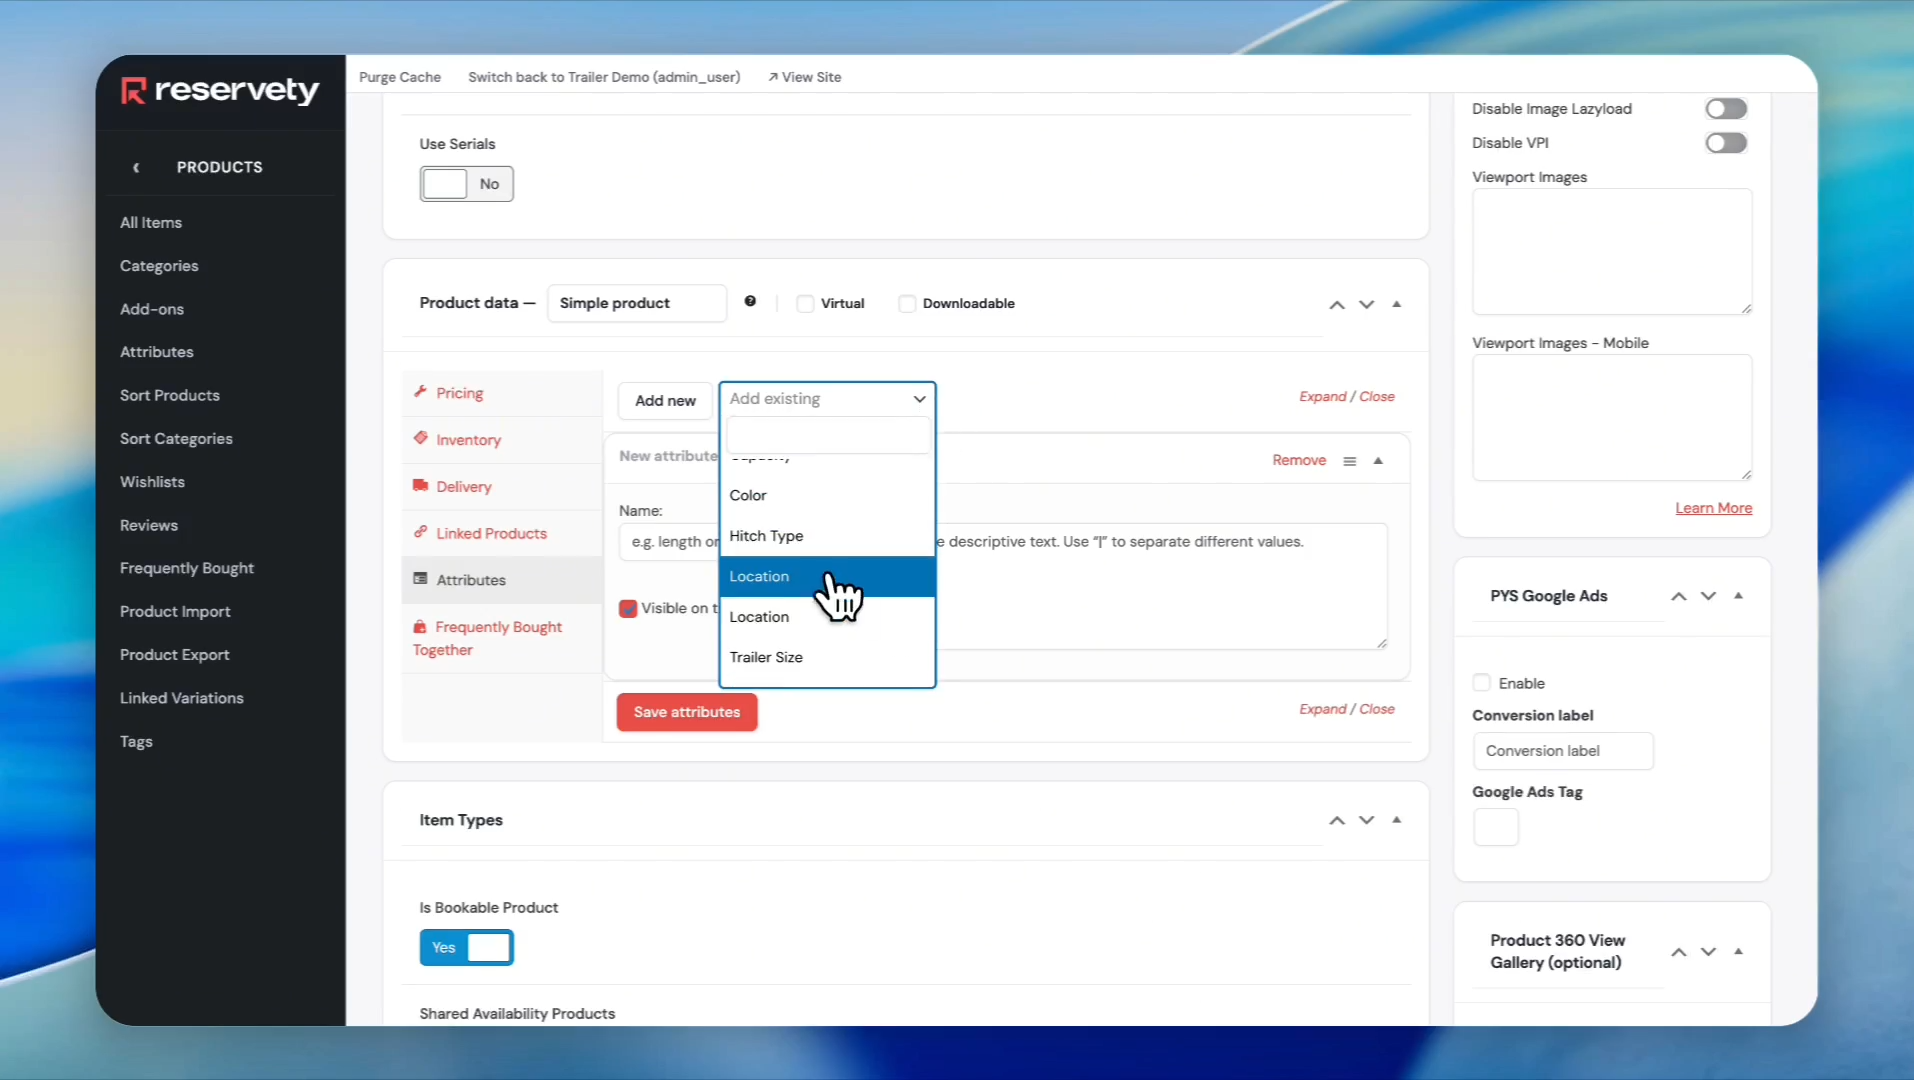The width and height of the screenshot is (1914, 1080).
Task: Toggle the Use Serials switch
Action: click(466, 184)
